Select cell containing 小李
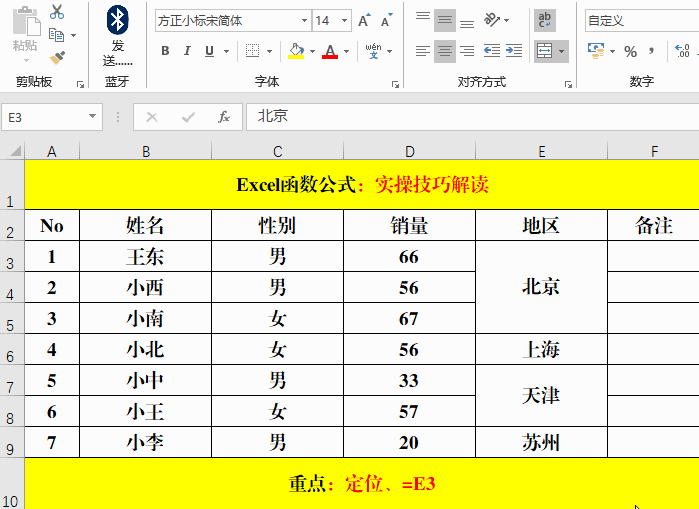Image resolution: width=699 pixels, height=509 pixels. click(145, 442)
